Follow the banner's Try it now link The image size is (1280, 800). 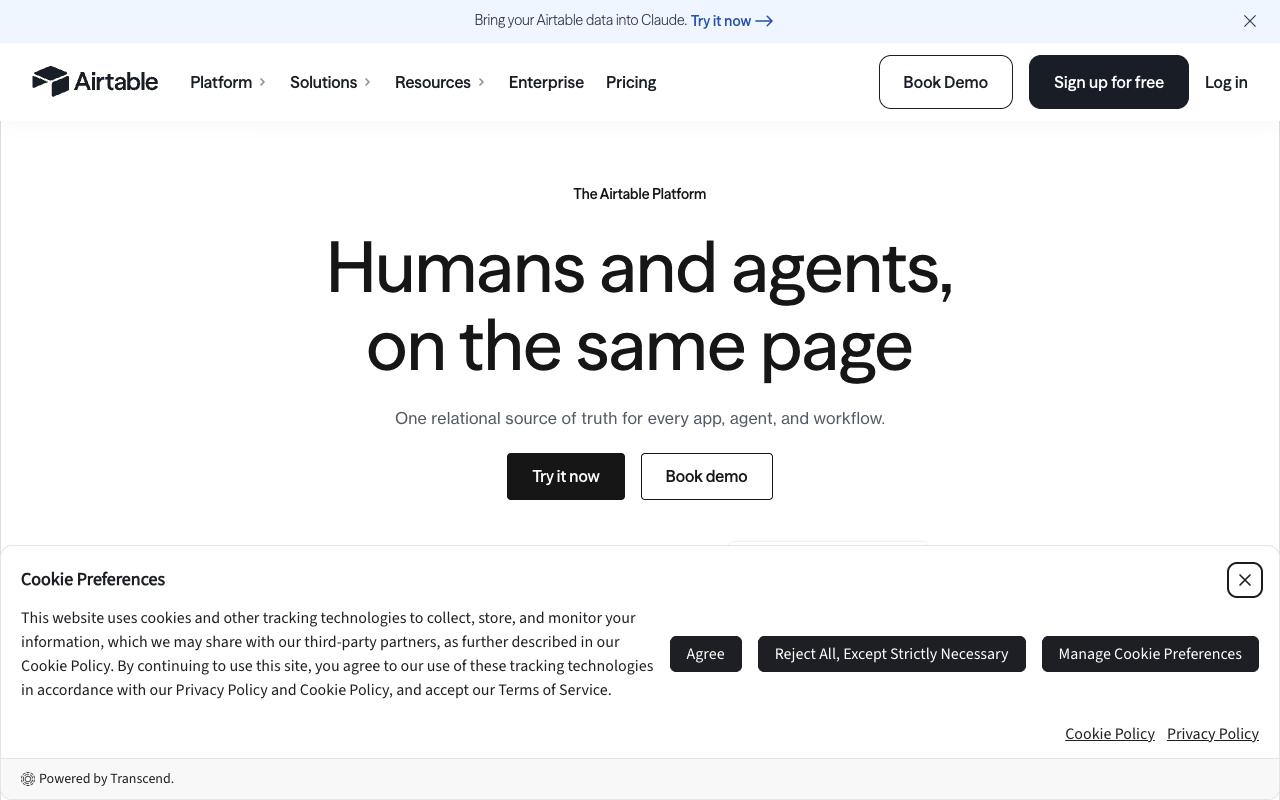click(x=732, y=21)
